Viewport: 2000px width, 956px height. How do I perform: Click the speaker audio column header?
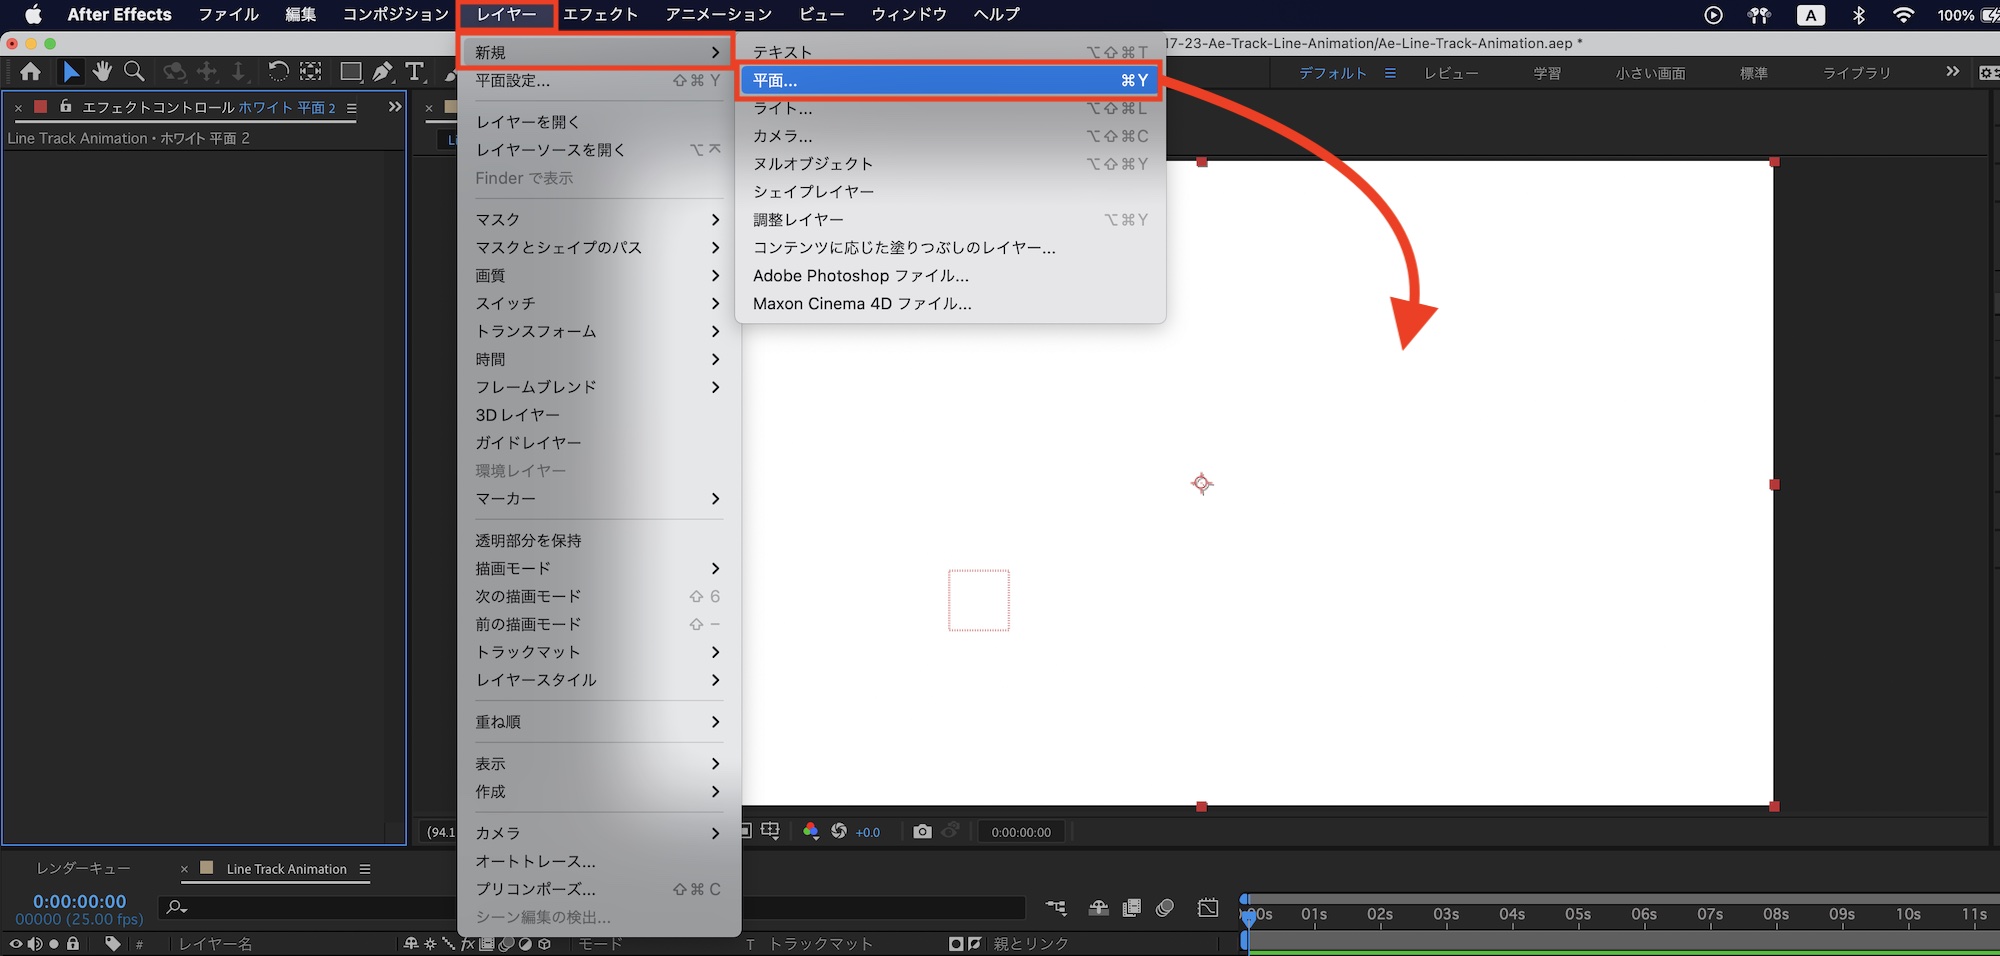[35, 943]
